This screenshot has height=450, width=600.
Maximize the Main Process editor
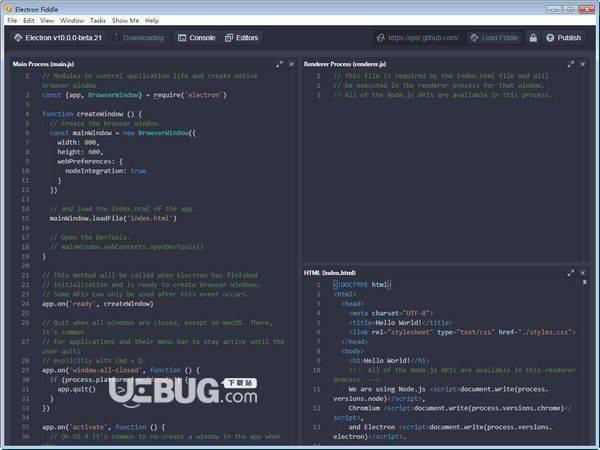279,64
